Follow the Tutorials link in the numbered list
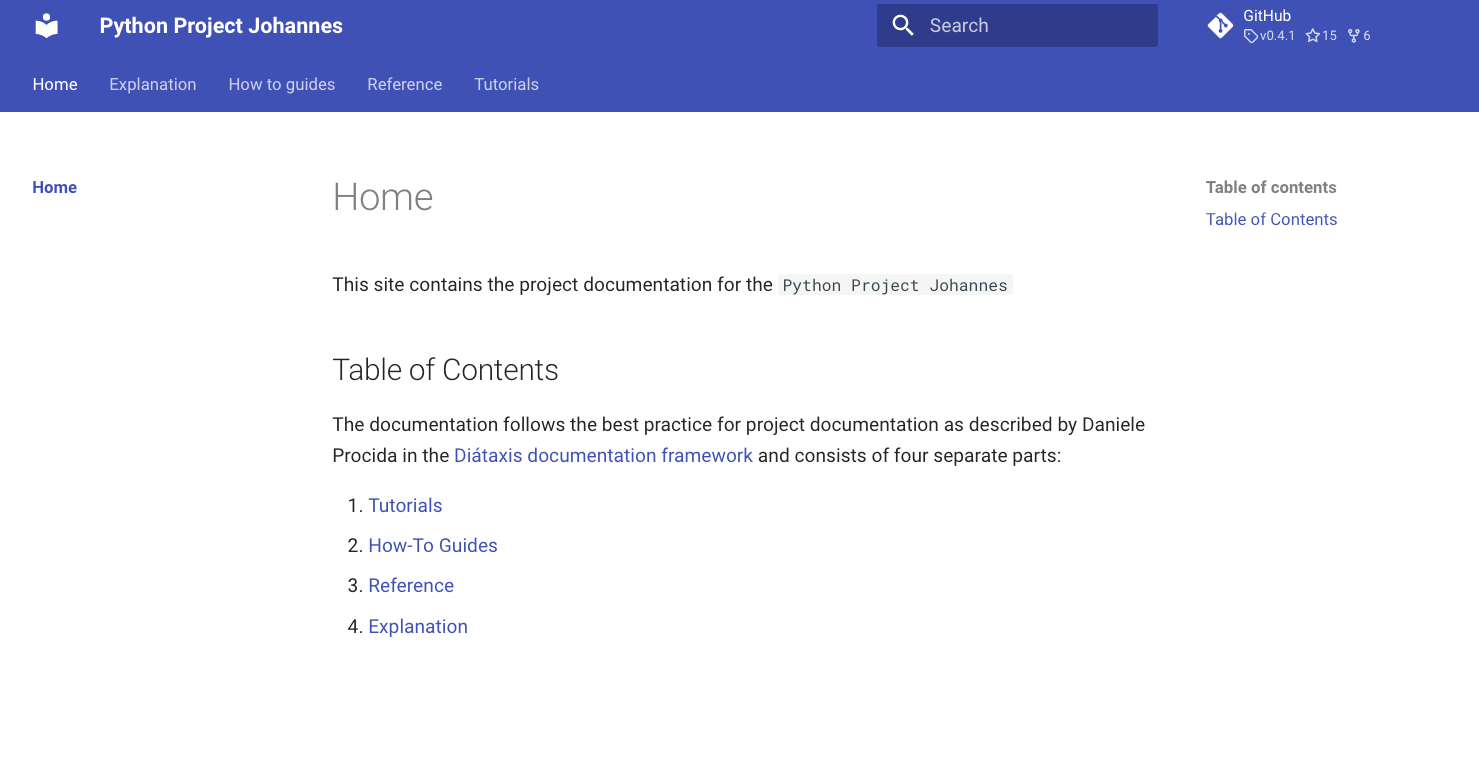The height and width of the screenshot is (759, 1479). click(405, 505)
